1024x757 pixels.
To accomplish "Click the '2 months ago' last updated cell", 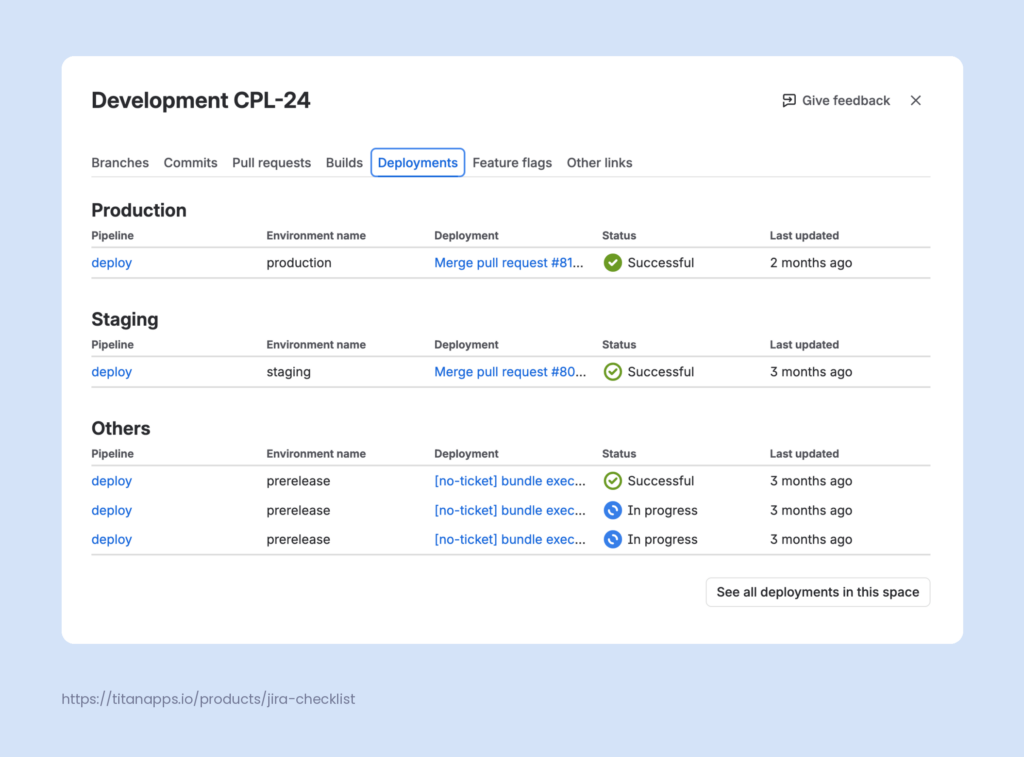I will 811,263.
